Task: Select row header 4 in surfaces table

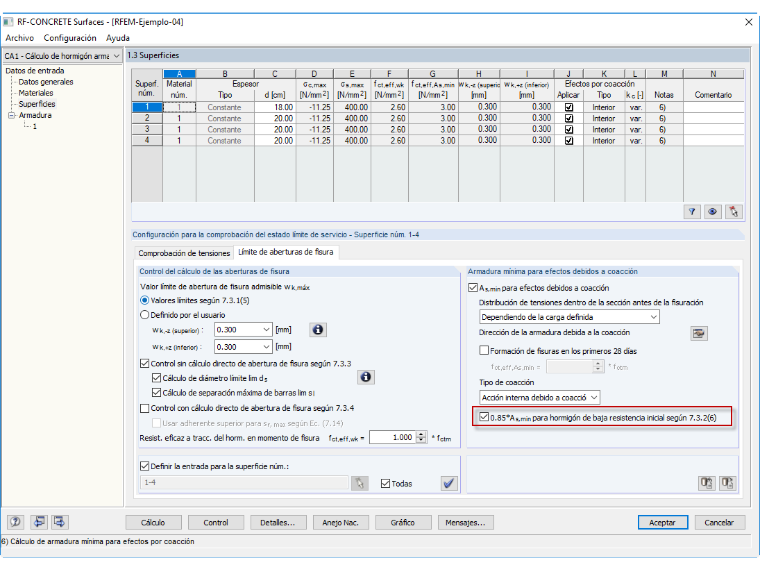Action: click(147, 141)
